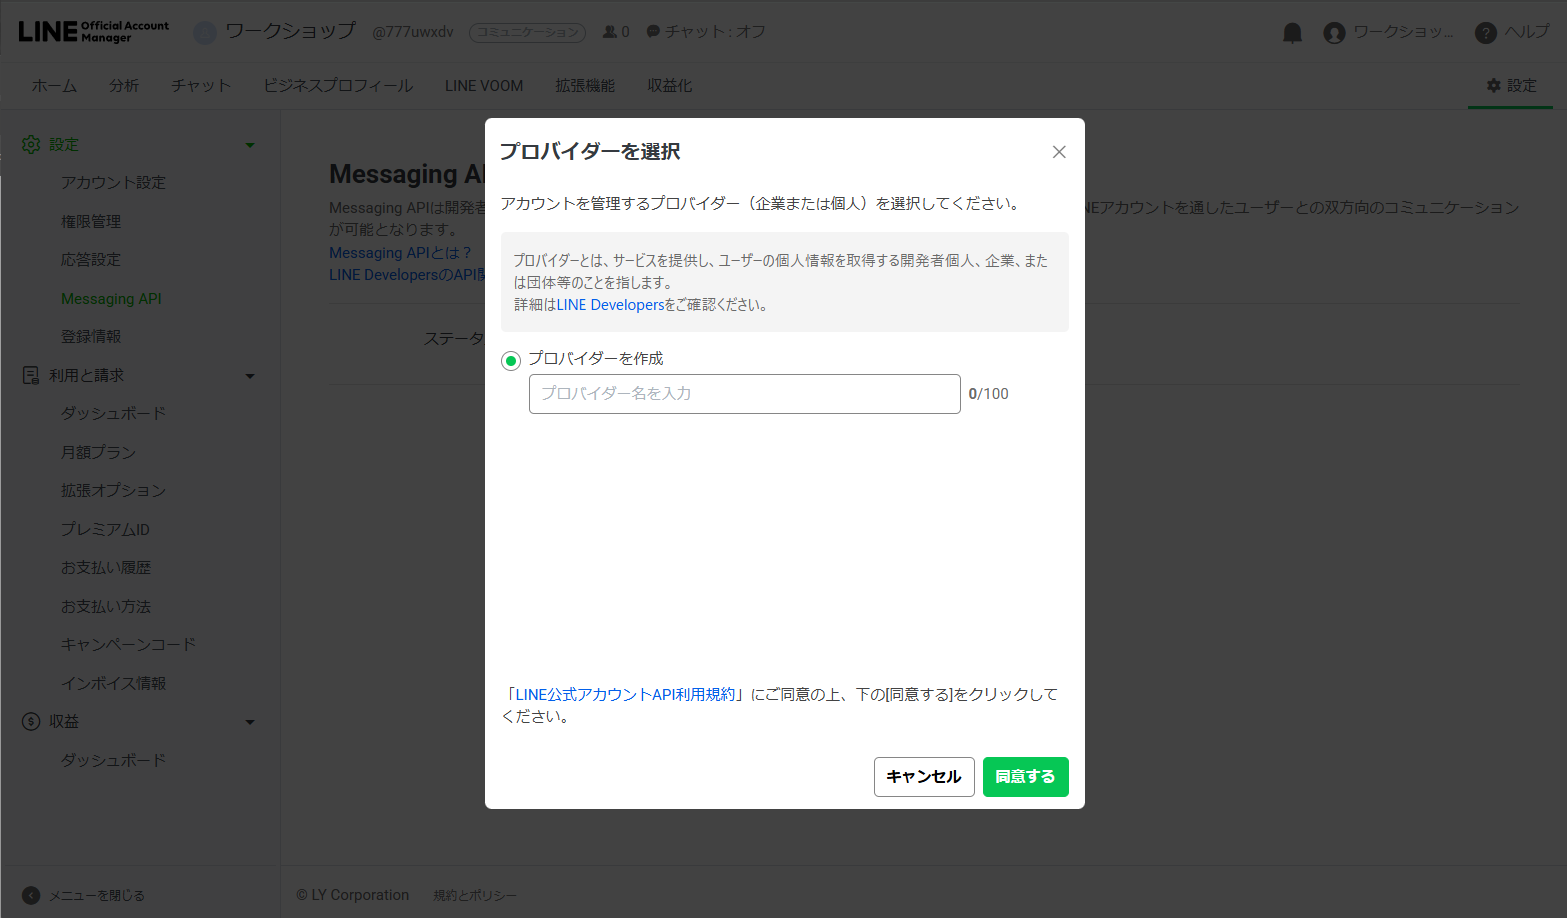The image size is (1567, 918).
Task: Open the 規約とポリシー footer link
Action: pos(474,894)
